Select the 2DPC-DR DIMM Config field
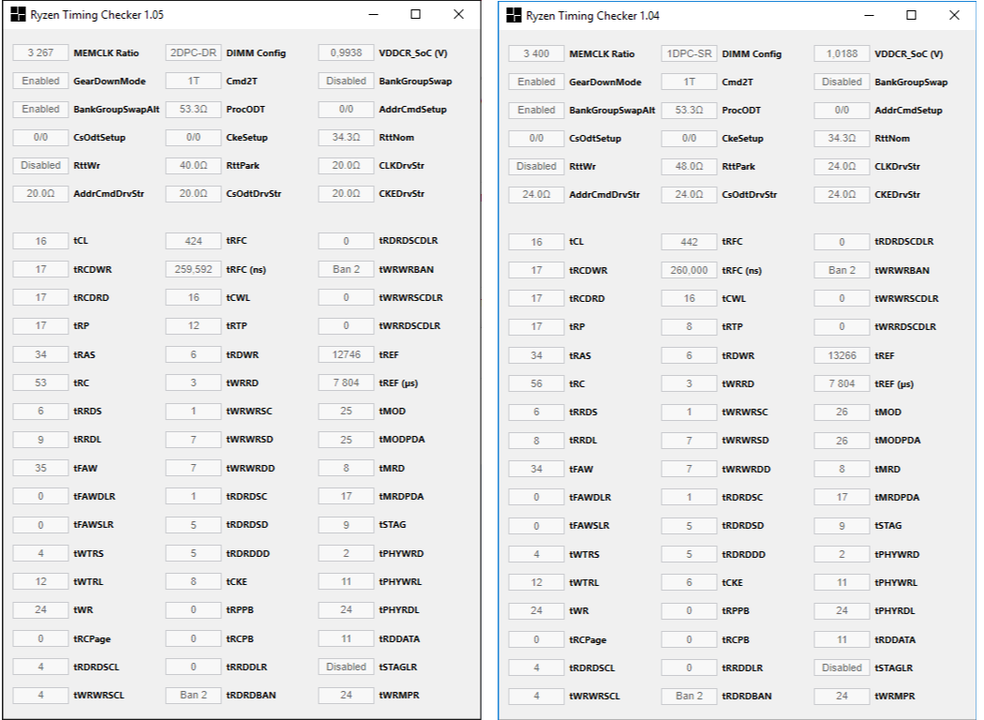Viewport: 984px width, 720px height. (x=193, y=53)
